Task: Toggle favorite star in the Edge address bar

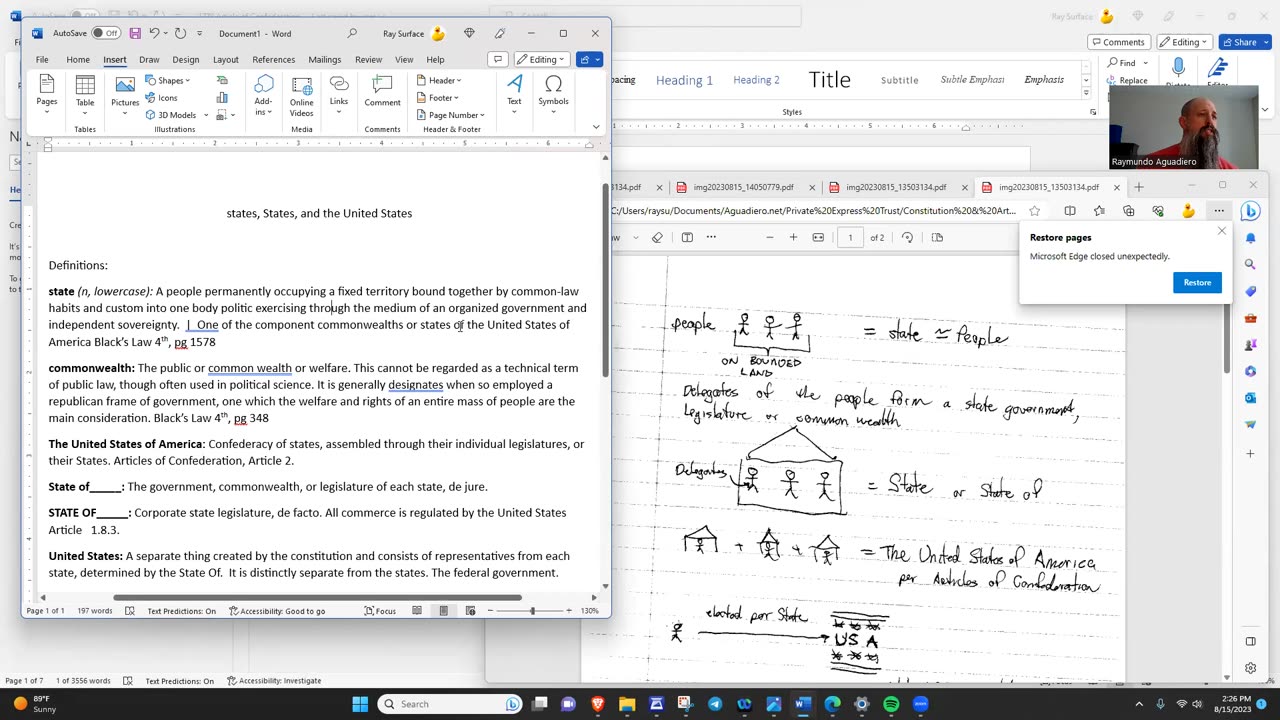Action: [1035, 211]
